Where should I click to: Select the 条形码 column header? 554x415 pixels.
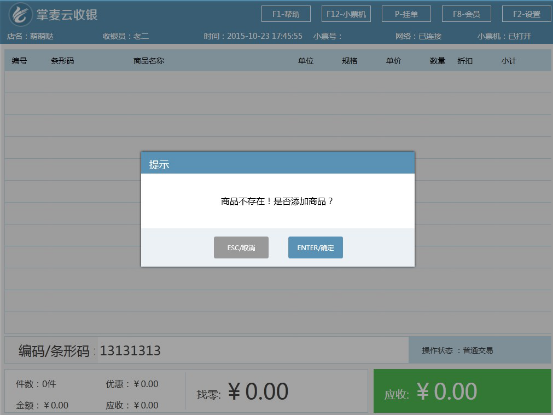[x=63, y=61]
